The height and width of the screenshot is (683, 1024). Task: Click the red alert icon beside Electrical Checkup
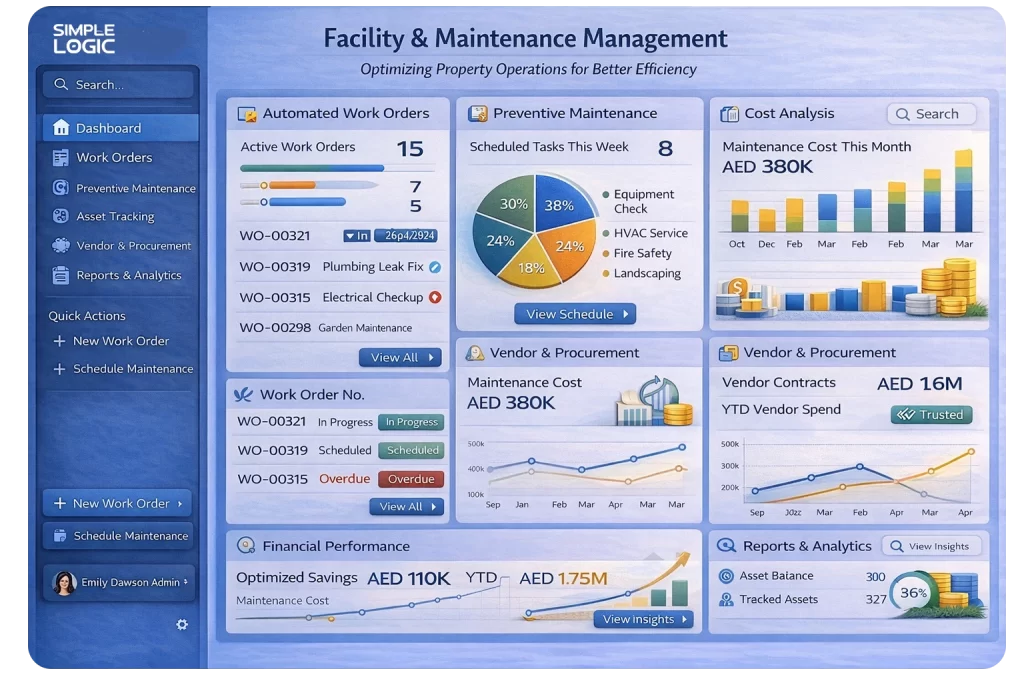pos(435,297)
